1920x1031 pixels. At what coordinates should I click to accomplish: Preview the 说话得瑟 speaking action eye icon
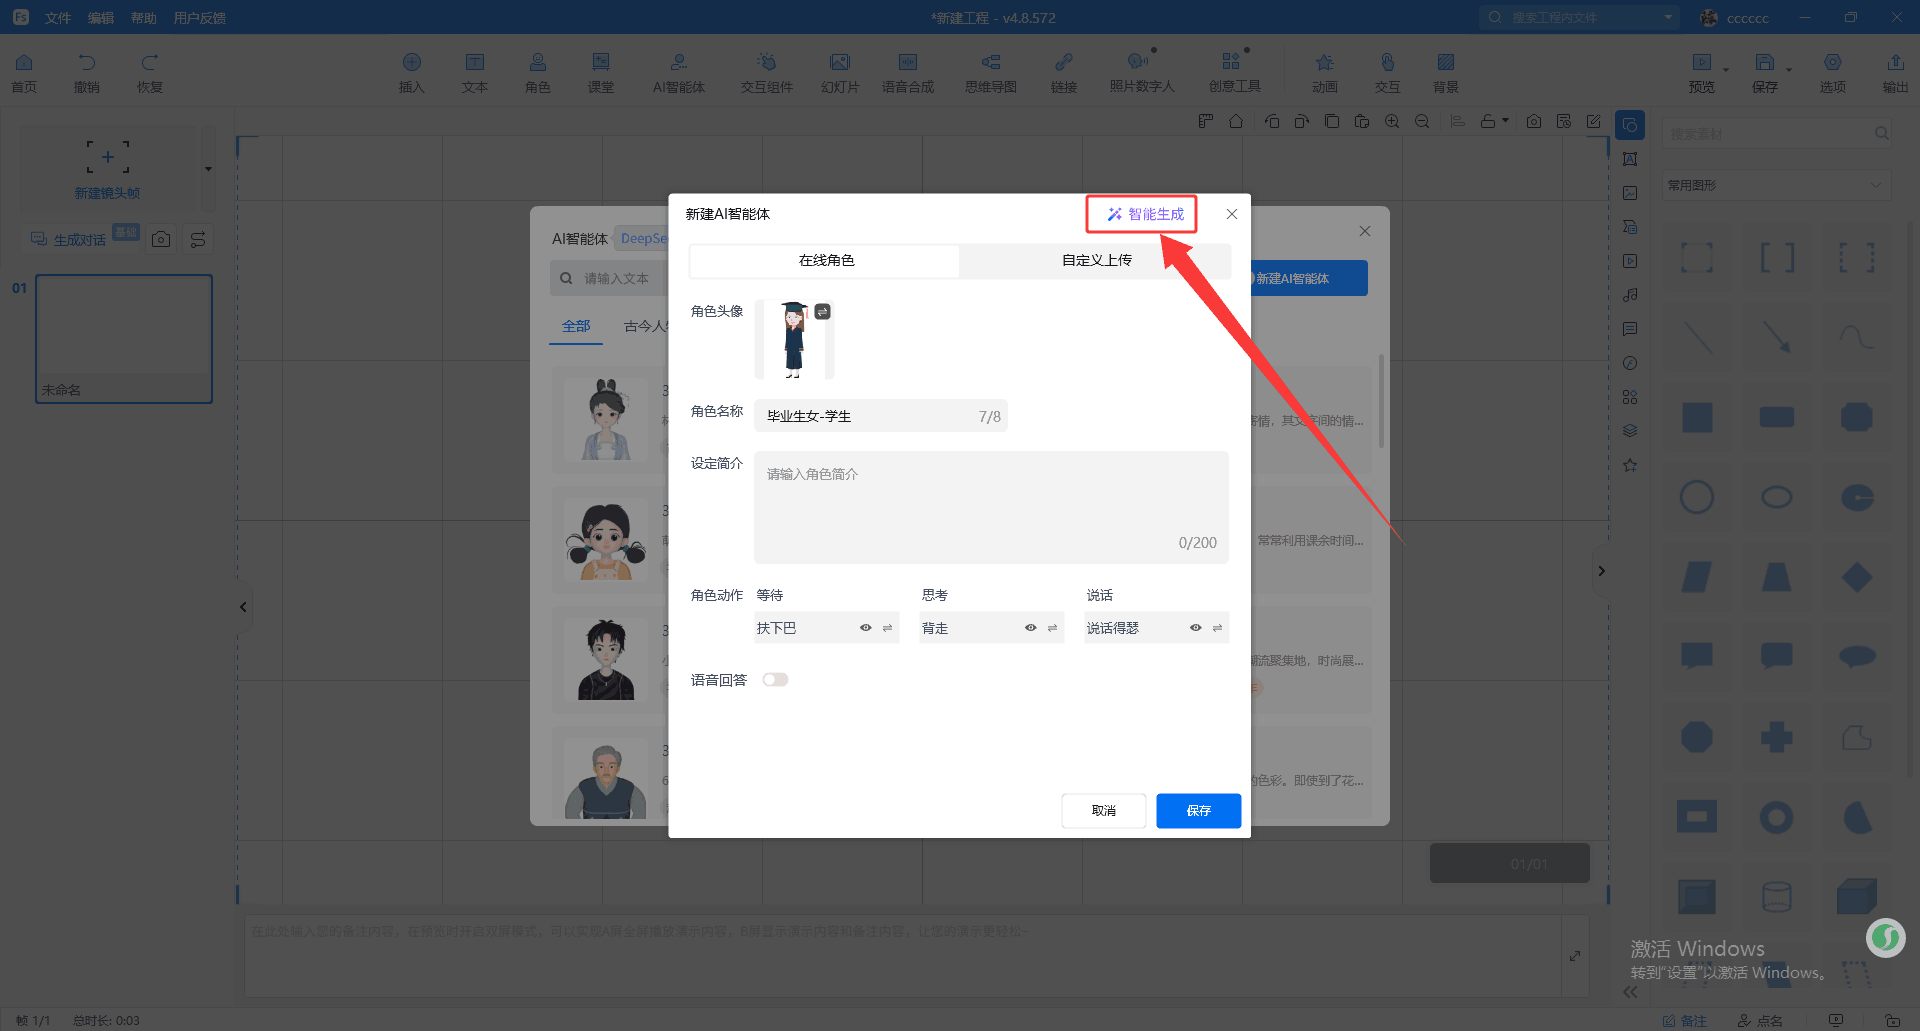click(x=1195, y=628)
